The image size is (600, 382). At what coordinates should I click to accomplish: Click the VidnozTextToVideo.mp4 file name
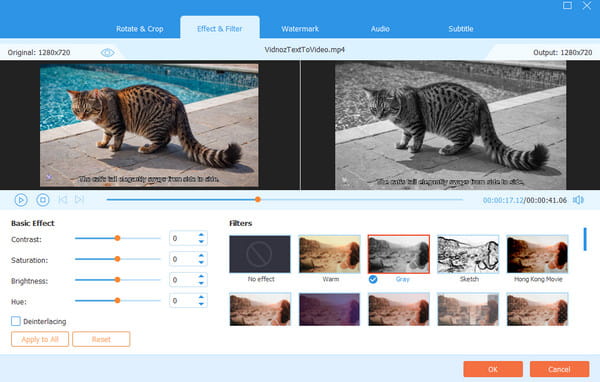[305, 49]
